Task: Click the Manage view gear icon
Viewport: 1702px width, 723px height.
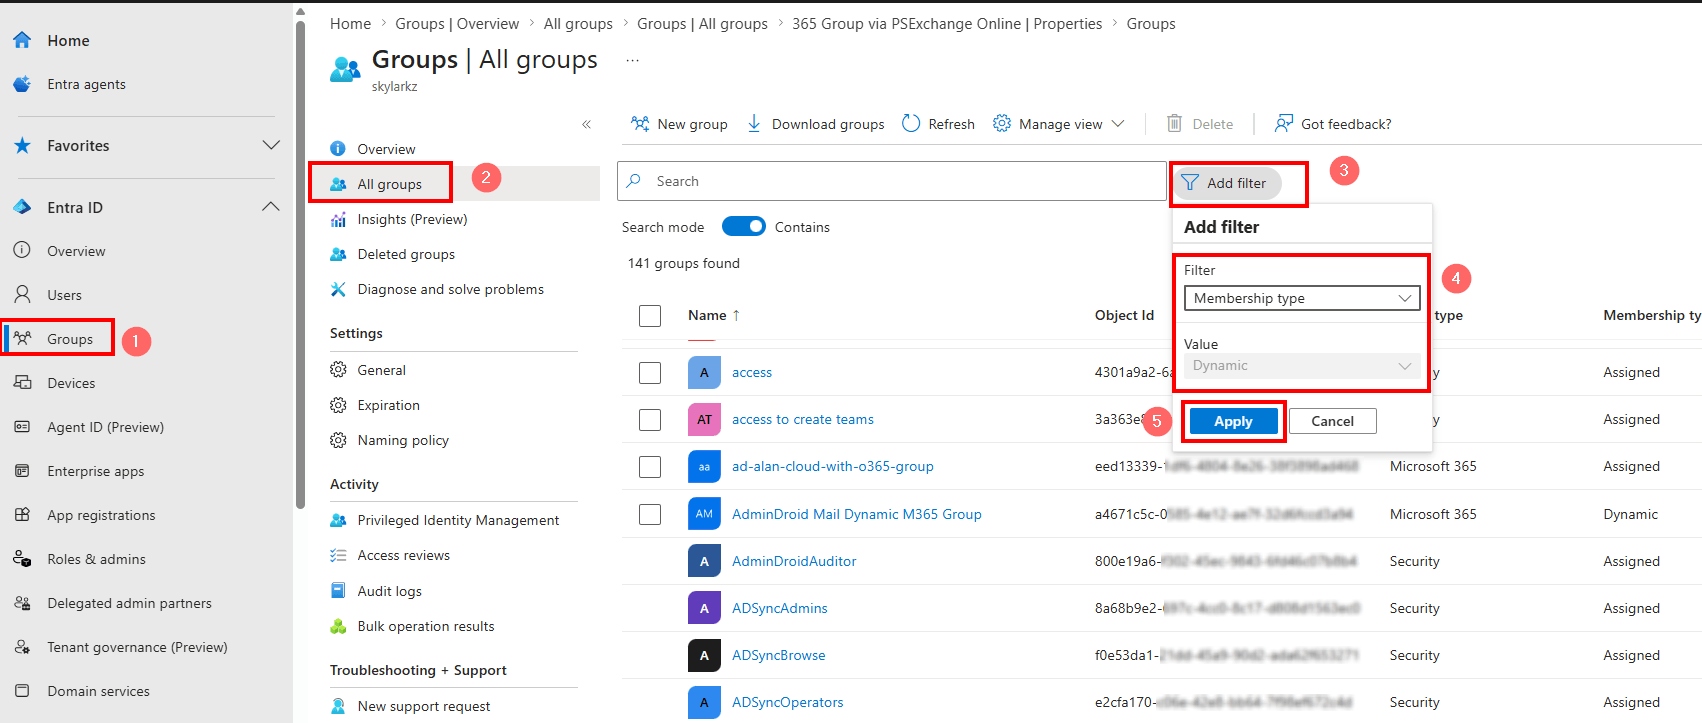Action: point(1002,123)
